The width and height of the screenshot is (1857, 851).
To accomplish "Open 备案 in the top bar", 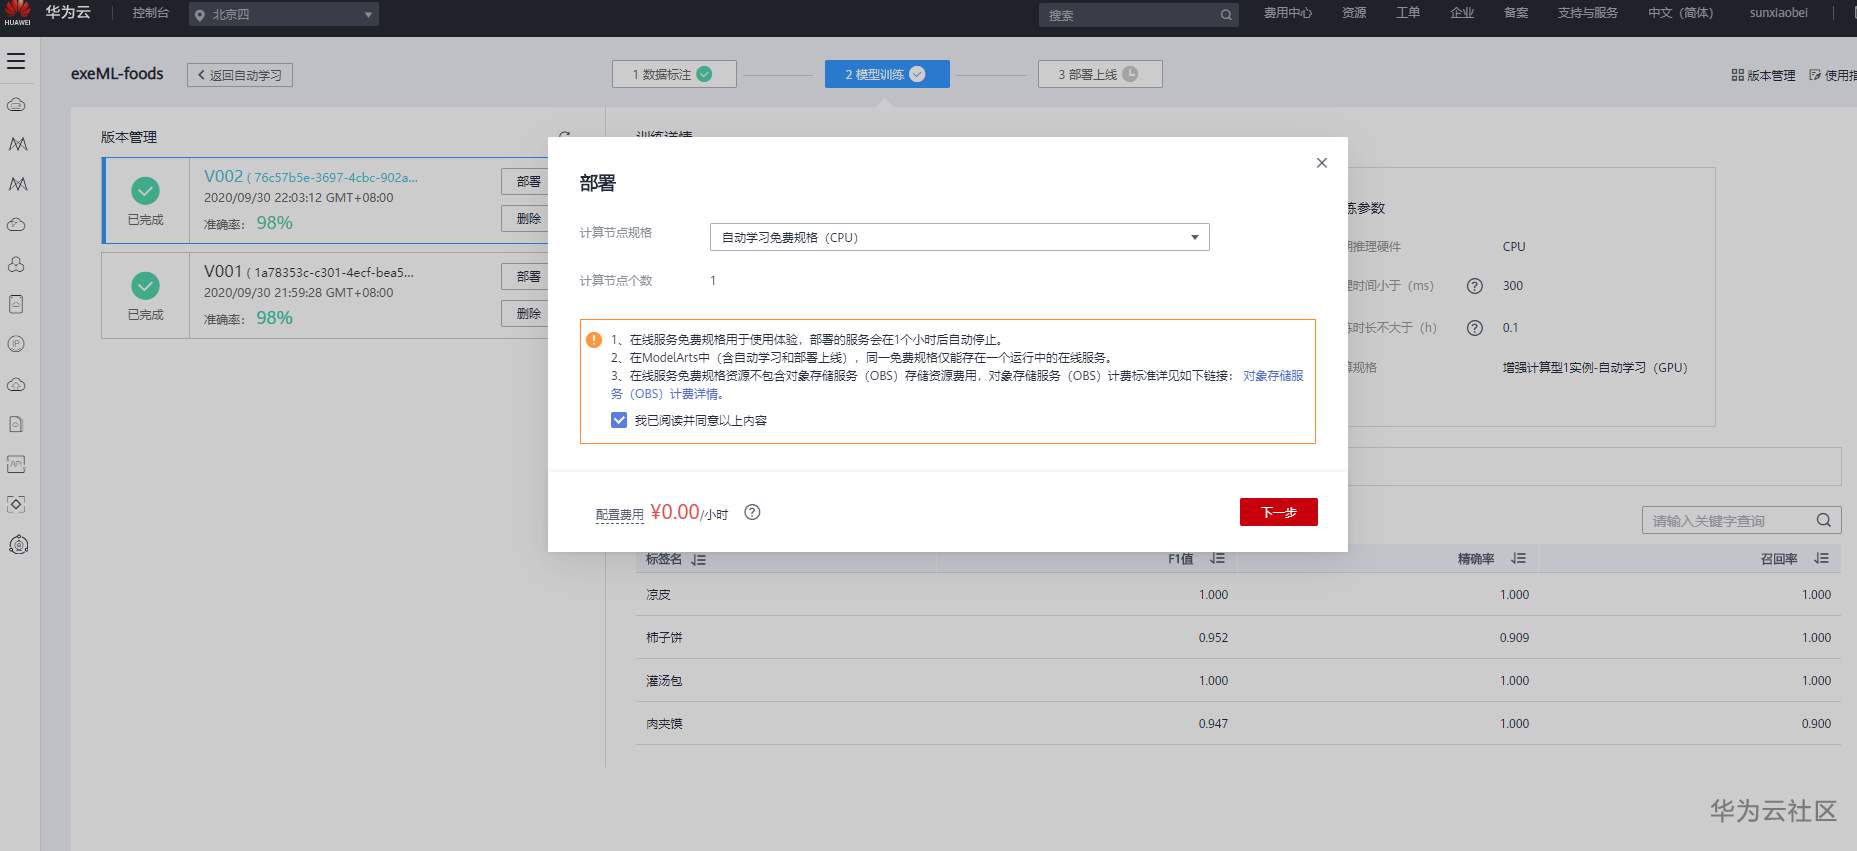I will tap(1516, 13).
